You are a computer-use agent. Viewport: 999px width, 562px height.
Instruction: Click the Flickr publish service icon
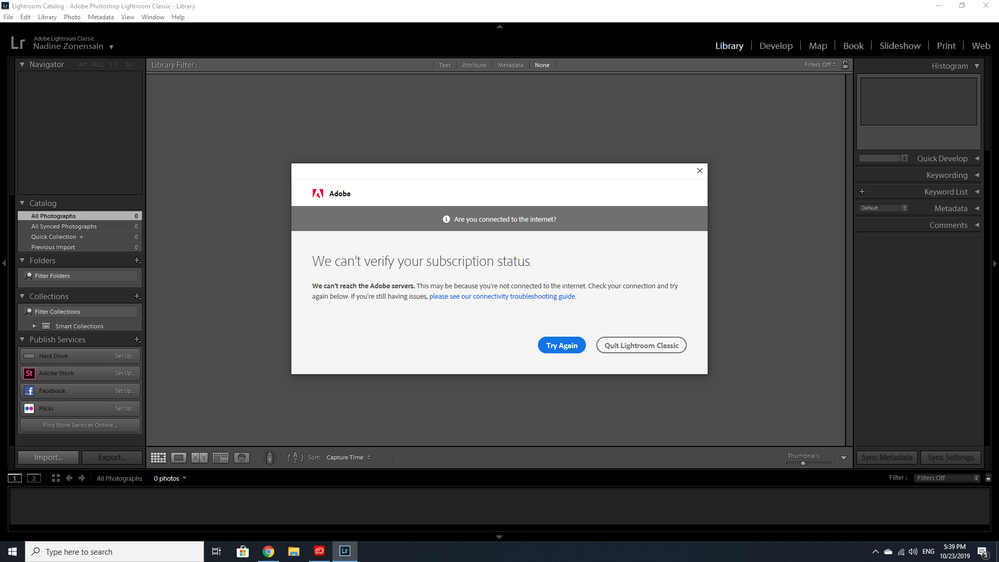pyautogui.click(x=29, y=408)
